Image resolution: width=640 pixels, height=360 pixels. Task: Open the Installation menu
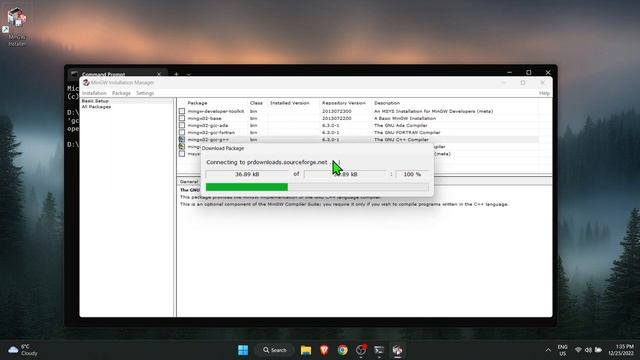click(94, 93)
